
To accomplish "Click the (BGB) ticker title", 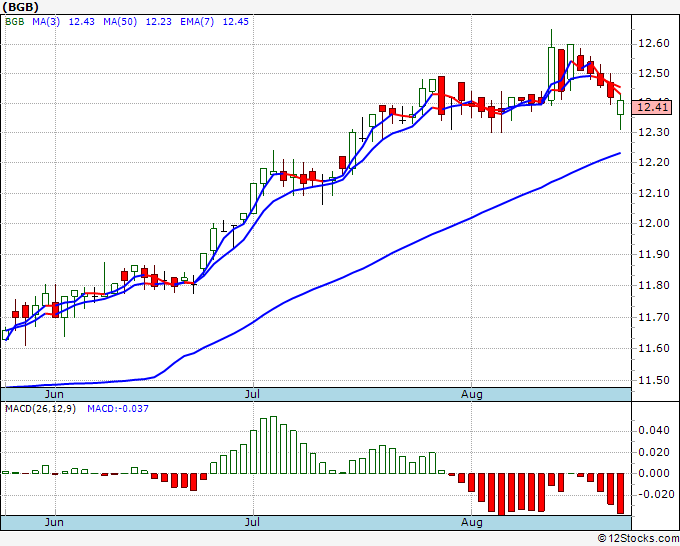I will [x=20, y=7].
